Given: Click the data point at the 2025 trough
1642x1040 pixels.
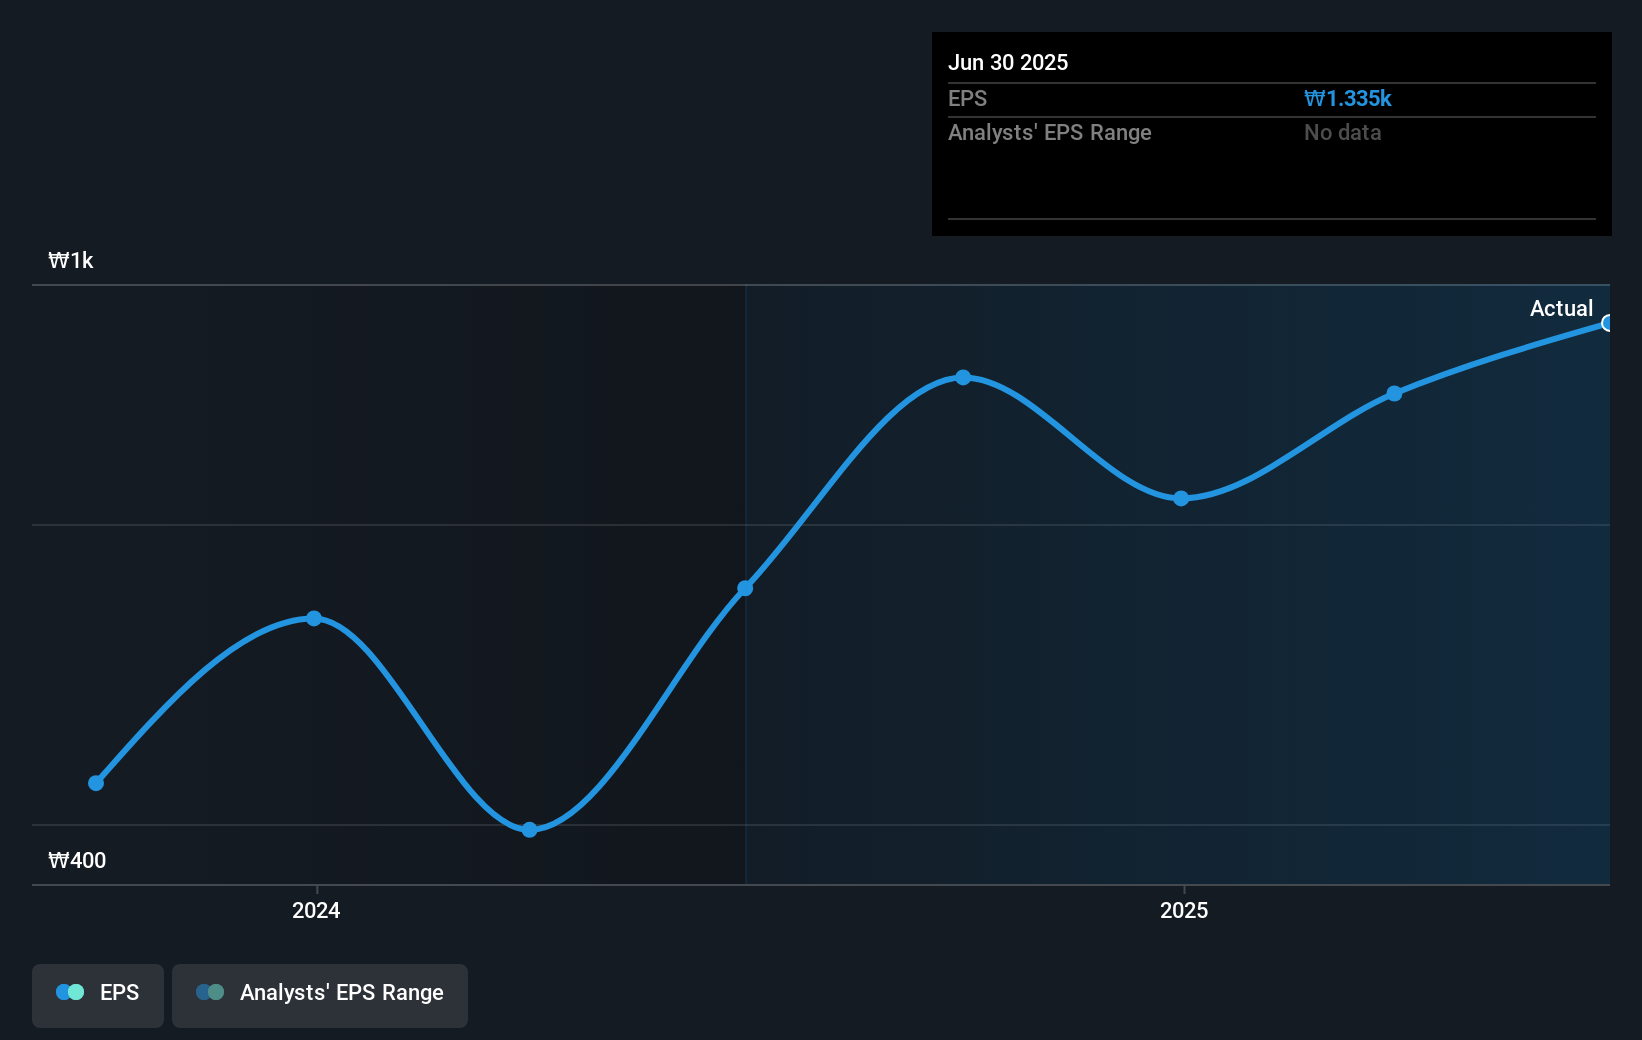Looking at the screenshot, I should pyautogui.click(x=1182, y=498).
